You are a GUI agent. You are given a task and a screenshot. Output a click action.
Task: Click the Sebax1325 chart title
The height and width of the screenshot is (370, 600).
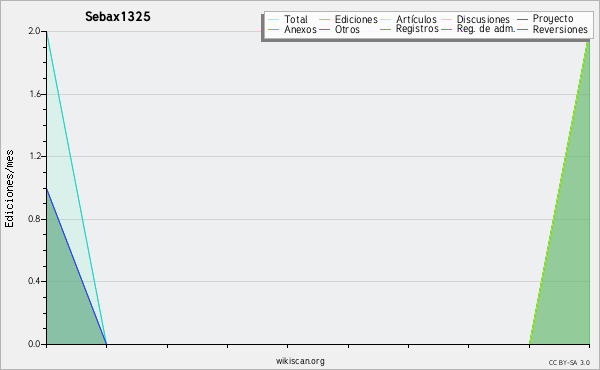click(x=118, y=17)
